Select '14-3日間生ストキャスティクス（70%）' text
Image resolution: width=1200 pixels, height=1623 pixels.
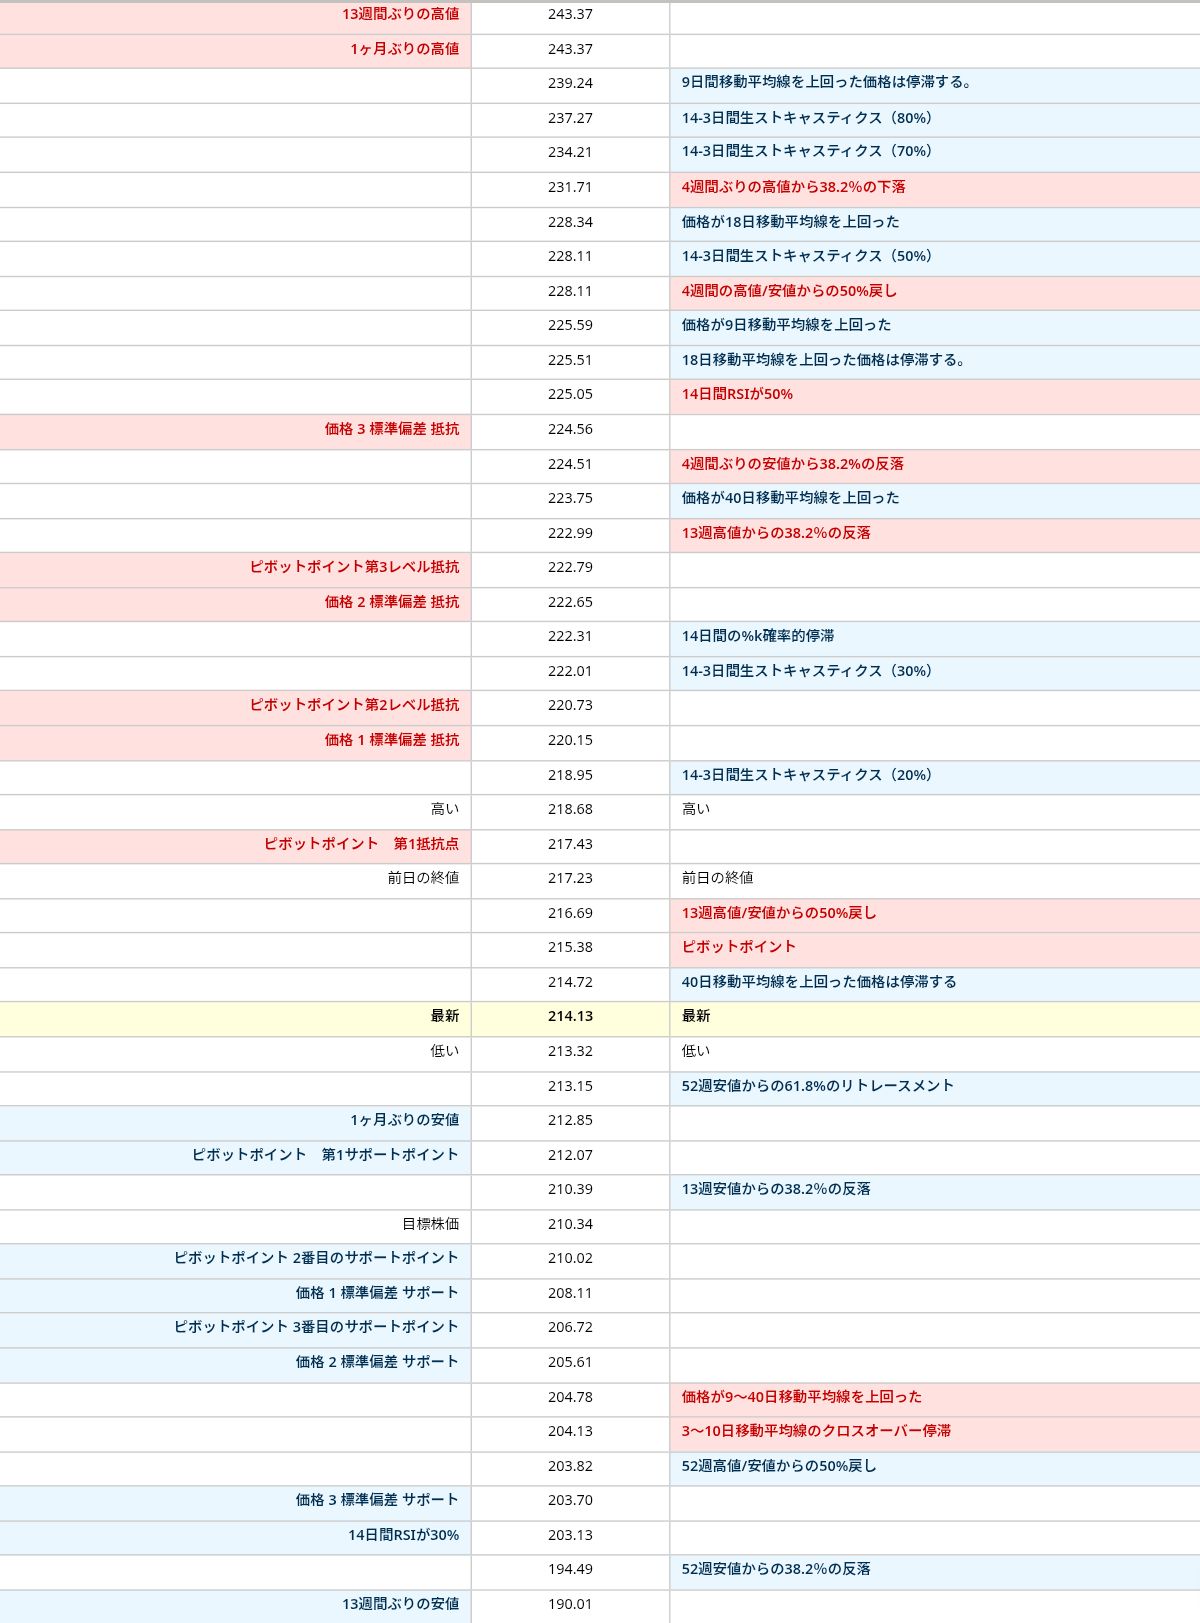(810, 152)
